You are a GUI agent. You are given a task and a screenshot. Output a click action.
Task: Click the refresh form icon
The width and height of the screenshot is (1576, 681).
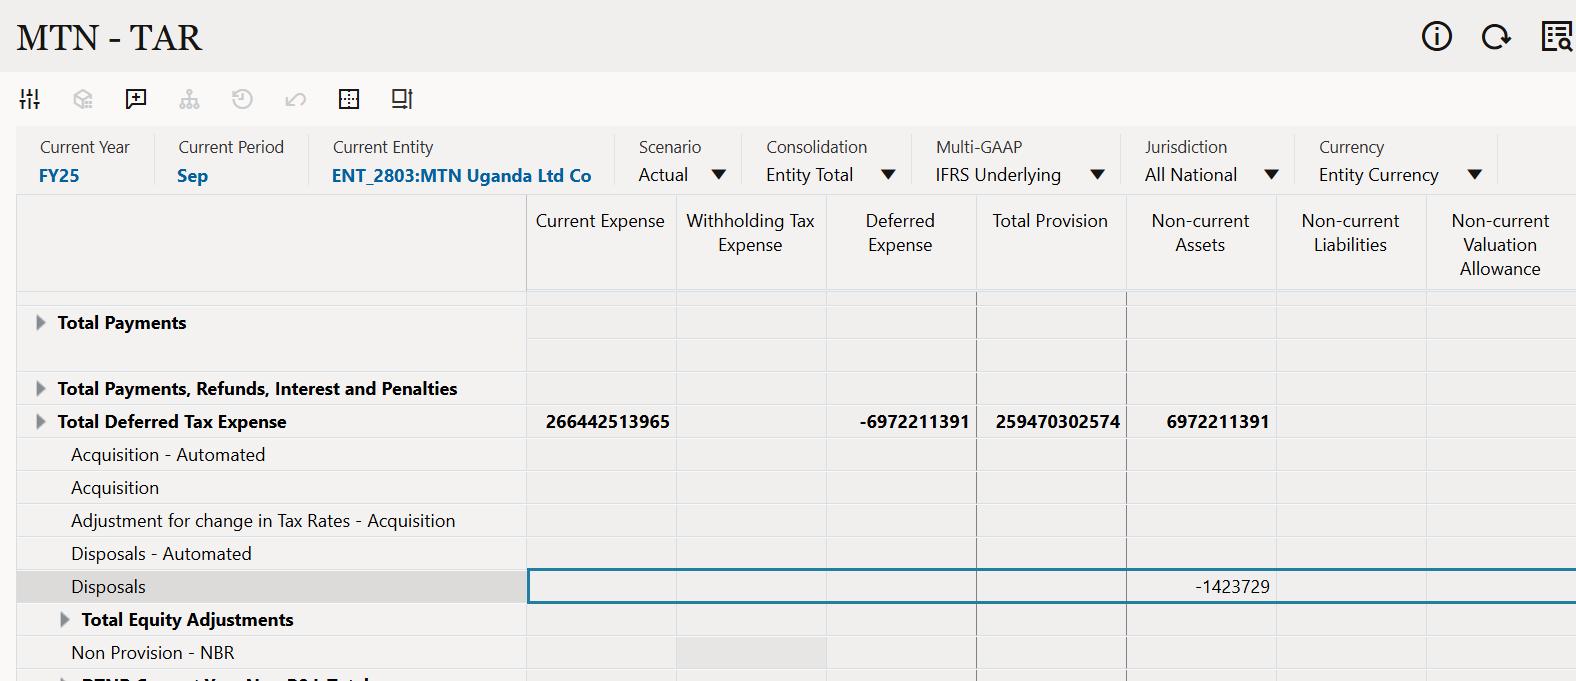pyautogui.click(x=1496, y=37)
